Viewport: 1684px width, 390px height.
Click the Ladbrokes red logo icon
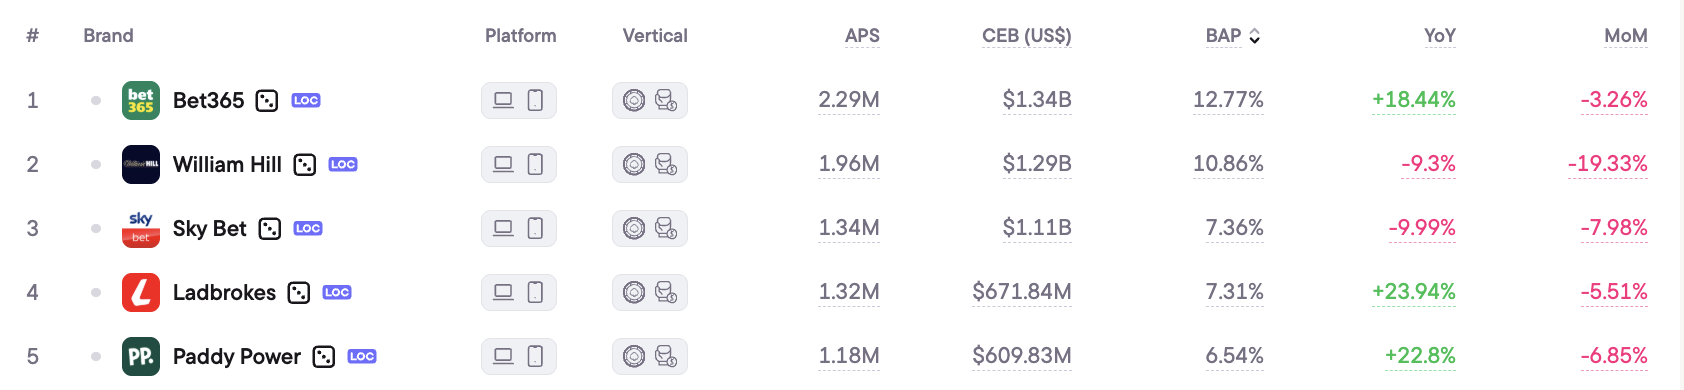click(x=141, y=293)
